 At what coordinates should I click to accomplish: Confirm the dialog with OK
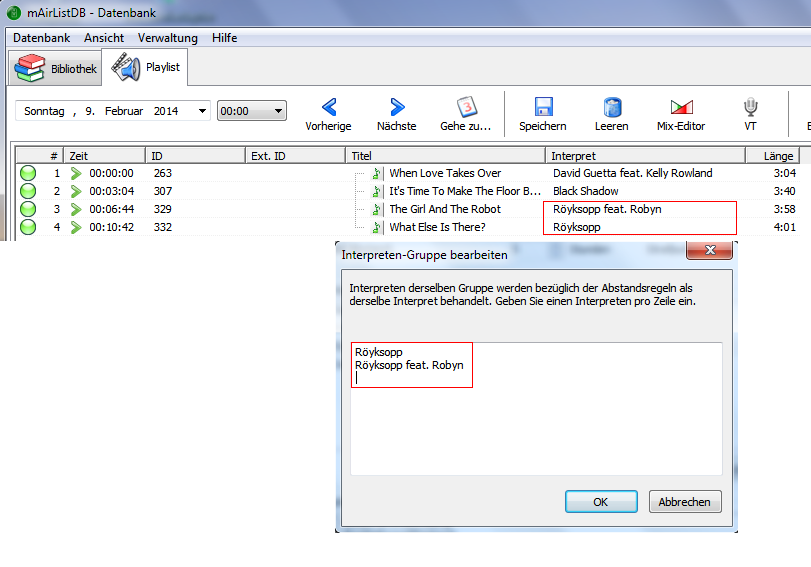600,502
